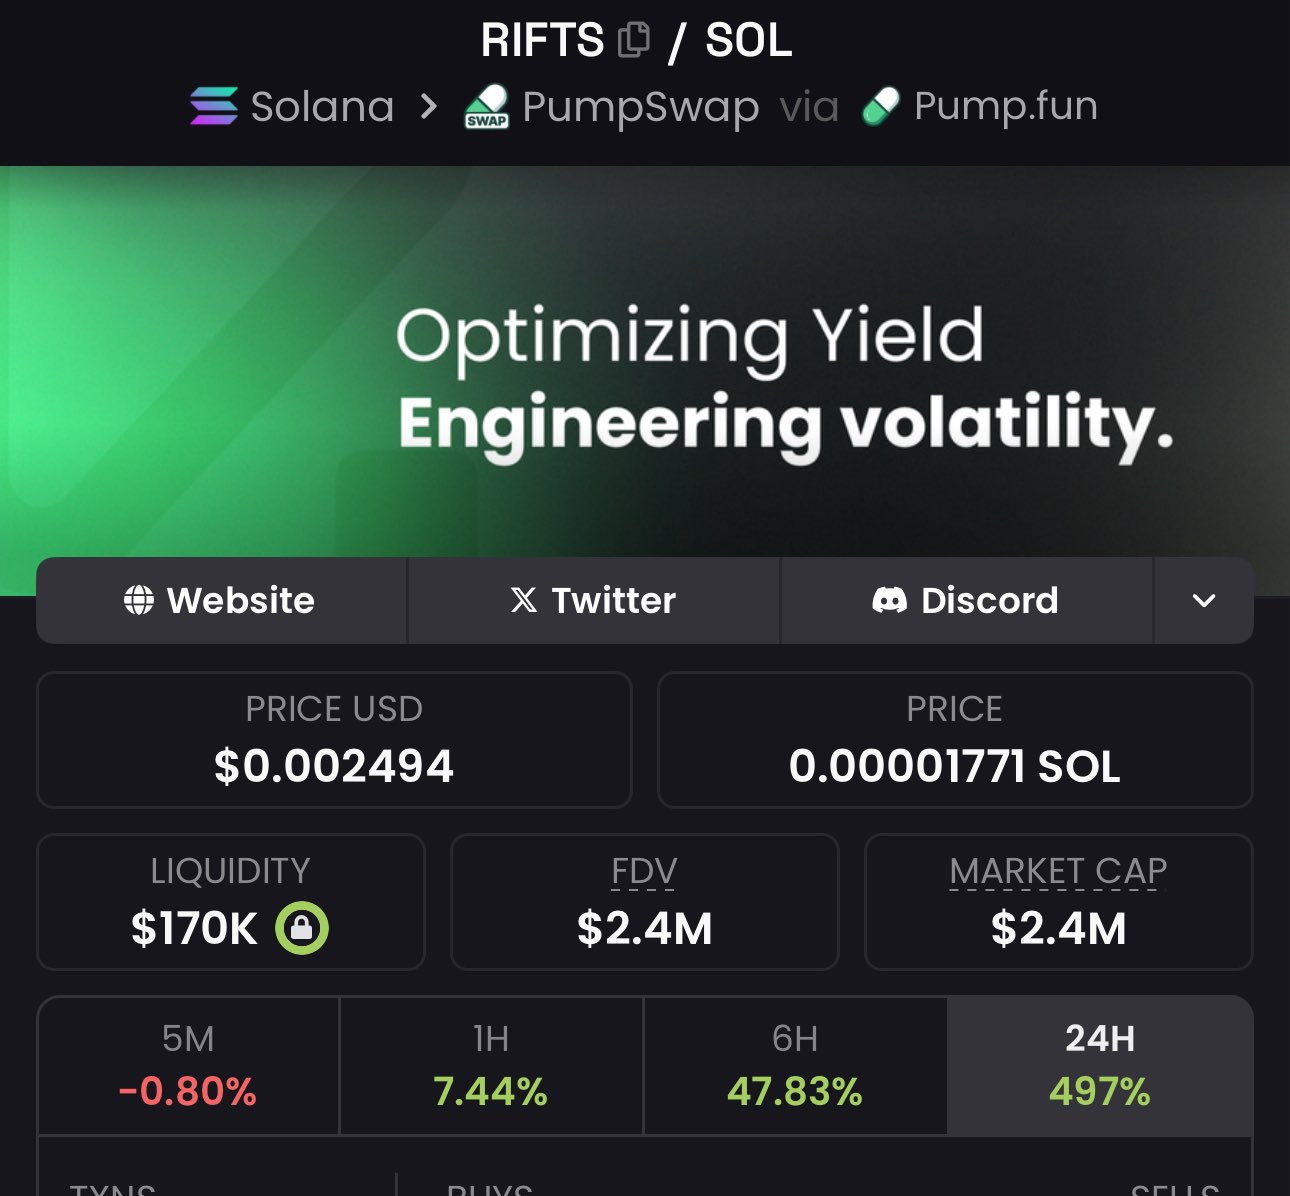1290x1196 pixels.
Task: Click the green liquidity lock icon
Action: click(x=302, y=928)
